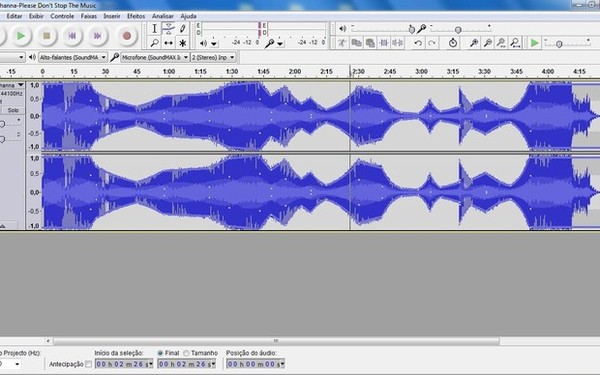Open the Controle menu
This screenshot has width=600, height=375.
[x=62, y=16]
